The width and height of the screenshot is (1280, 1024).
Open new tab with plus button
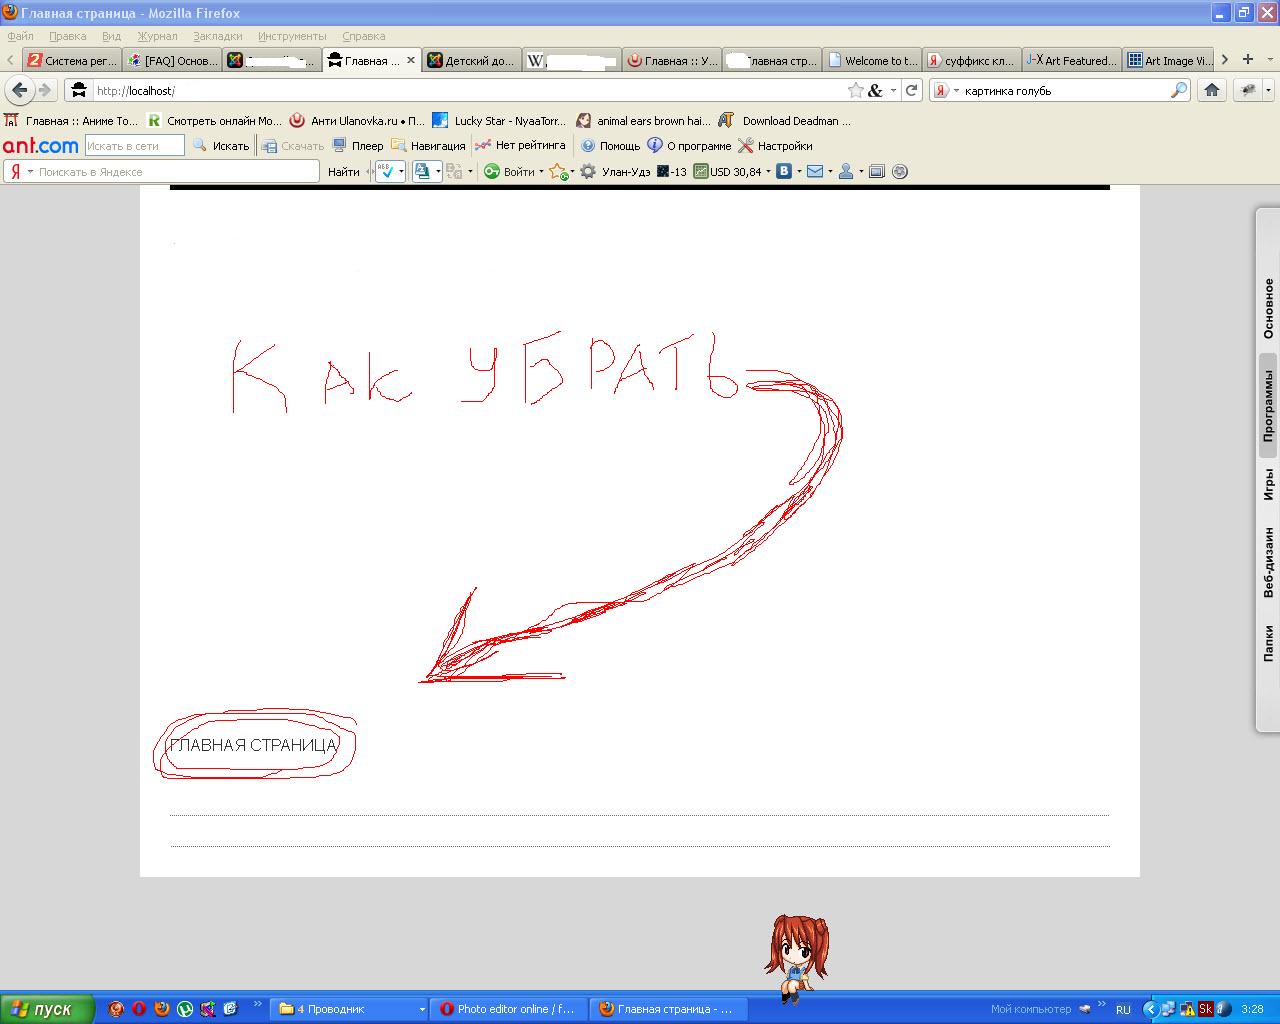point(1247,60)
